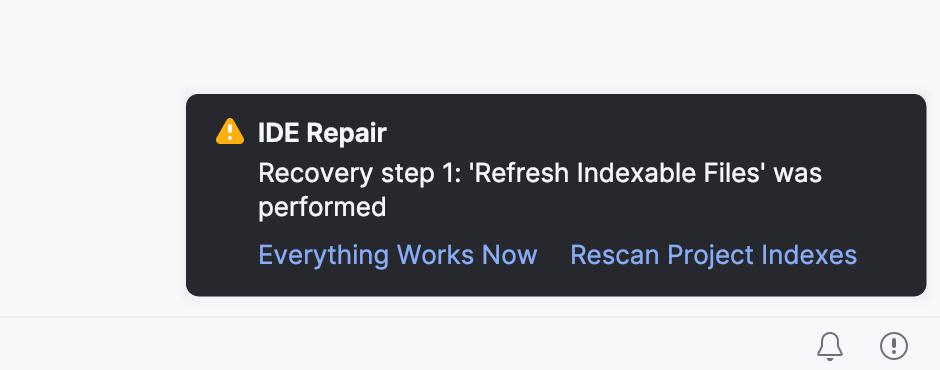Click the circled exclamation status bar icon

(894, 346)
